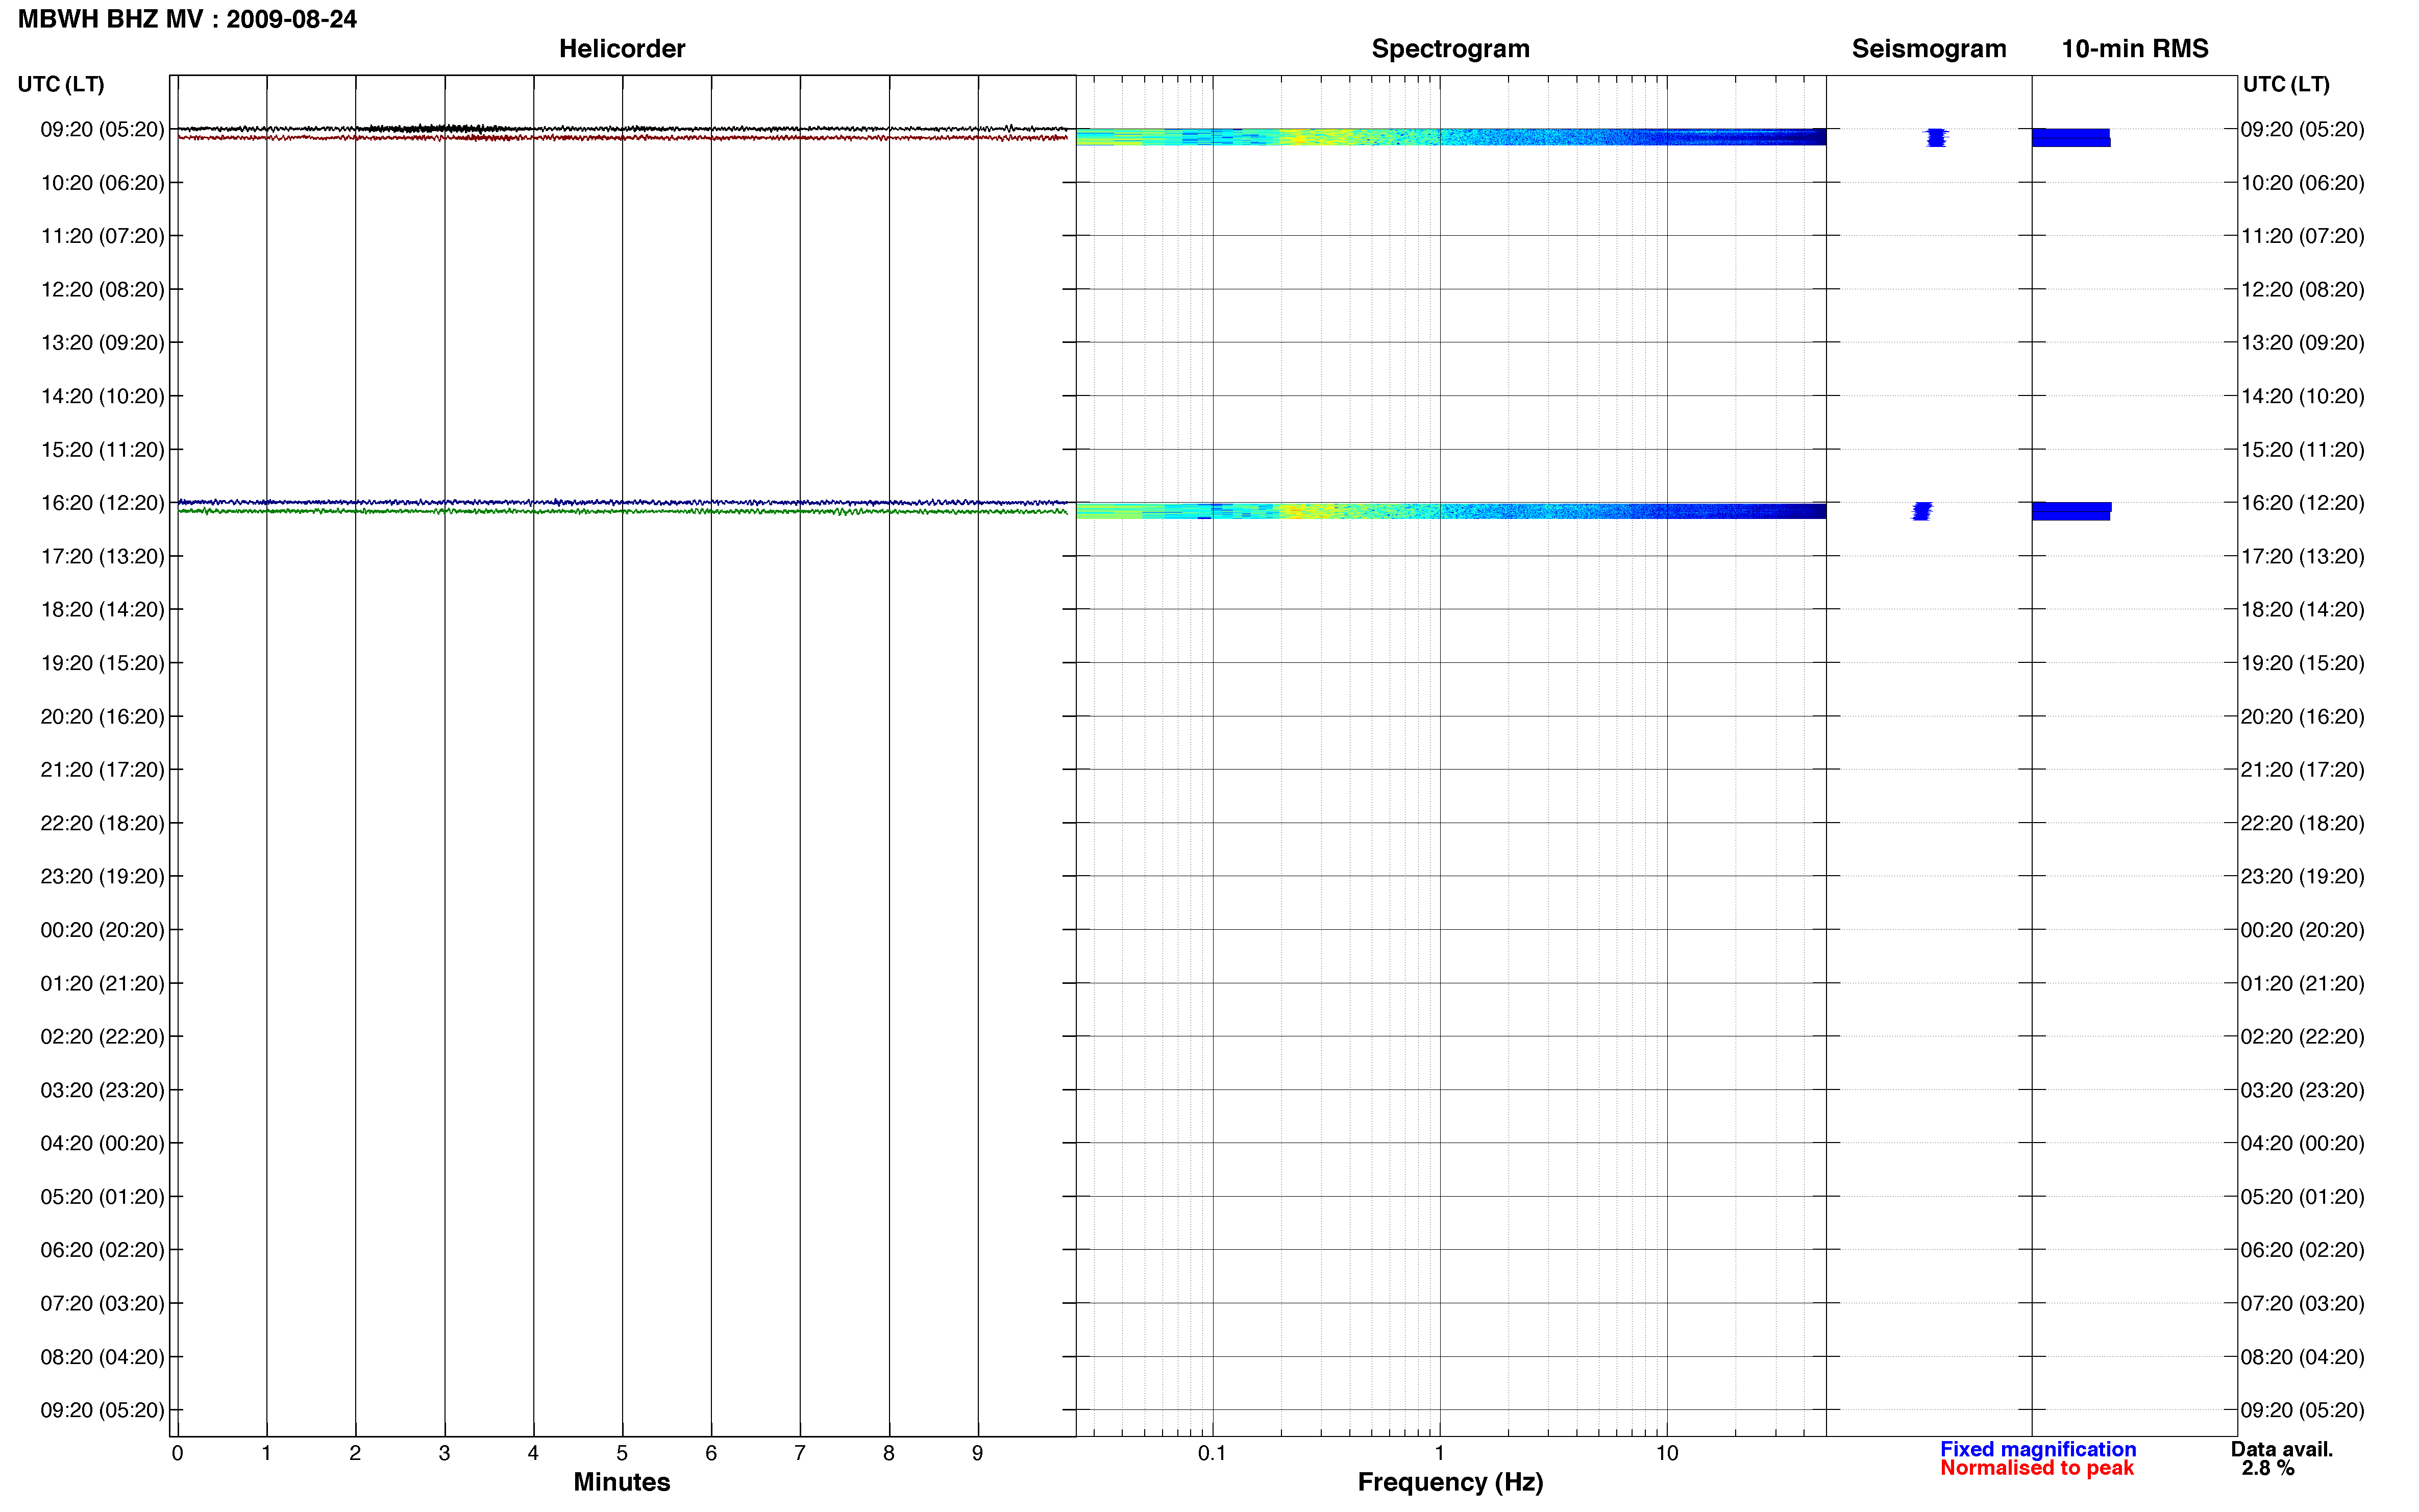Click the '5' minute tick label
The height and width of the screenshot is (1512, 2419).
622,1453
